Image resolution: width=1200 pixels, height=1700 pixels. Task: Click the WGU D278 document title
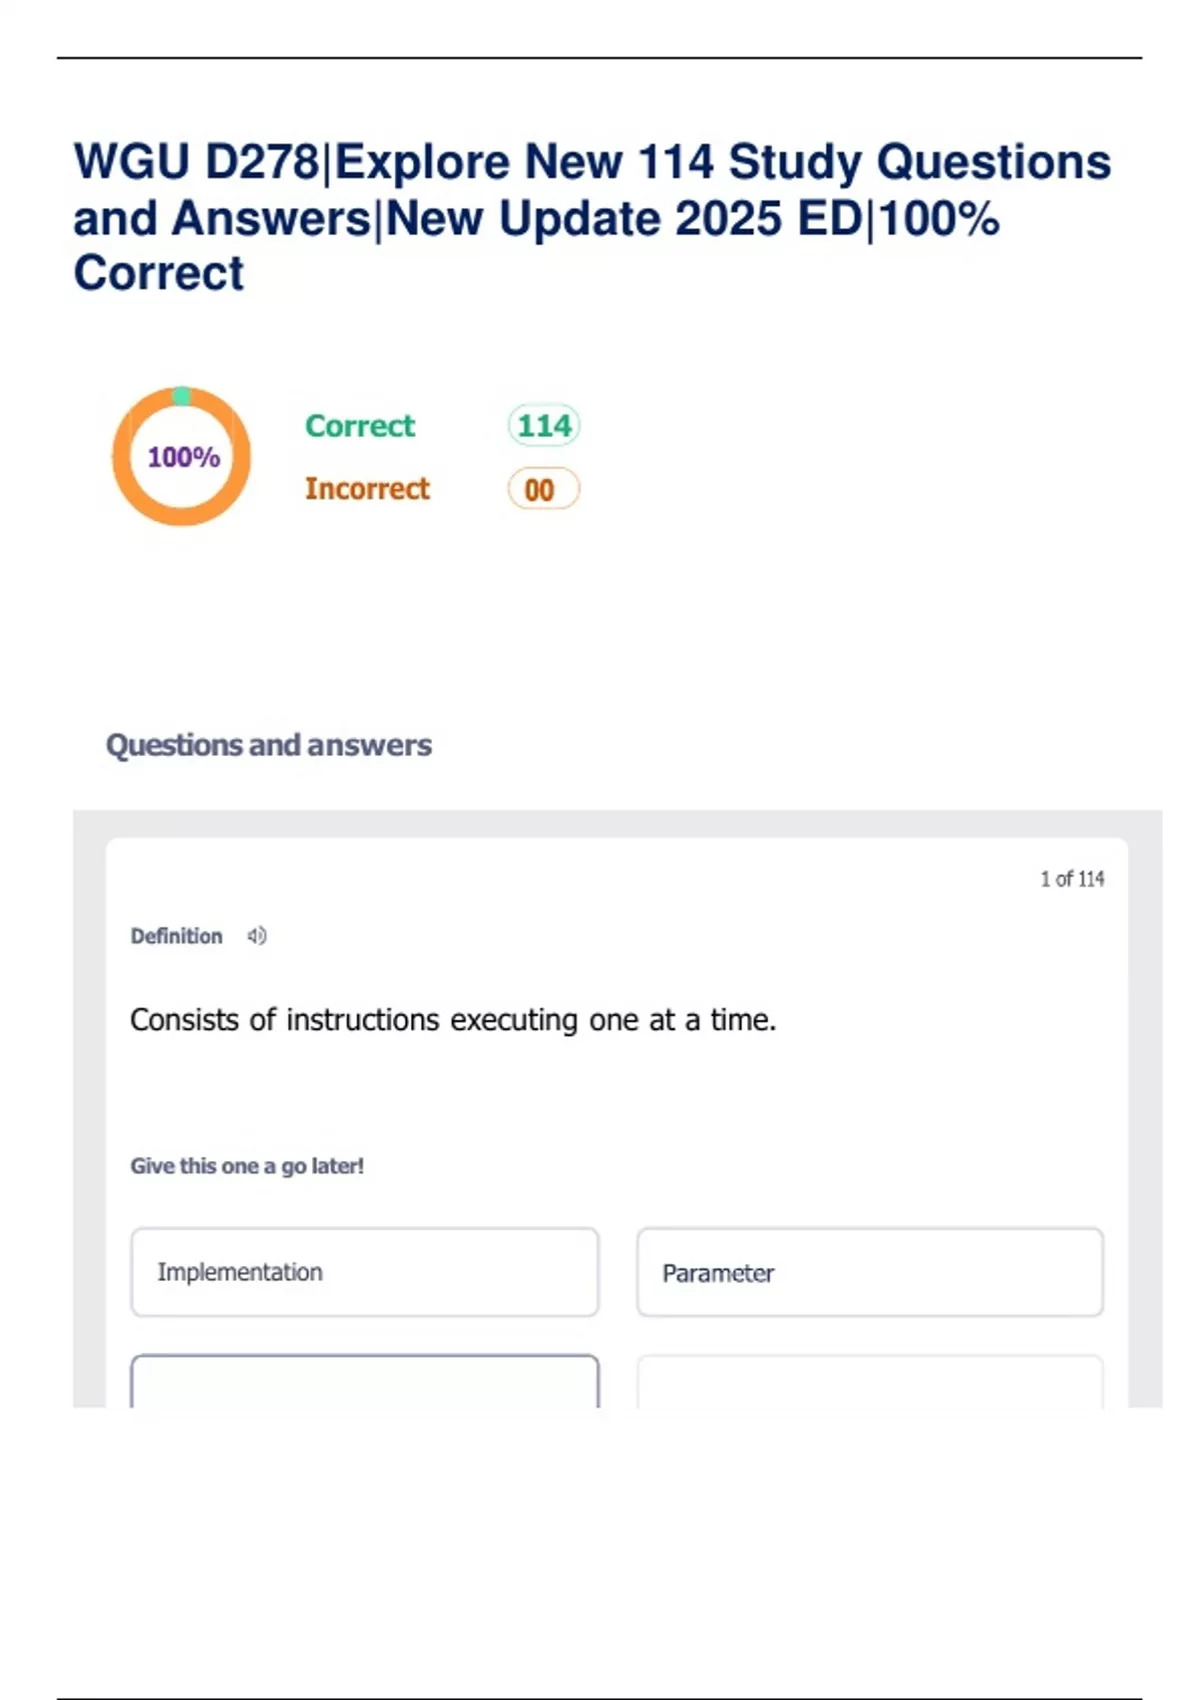click(x=591, y=217)
